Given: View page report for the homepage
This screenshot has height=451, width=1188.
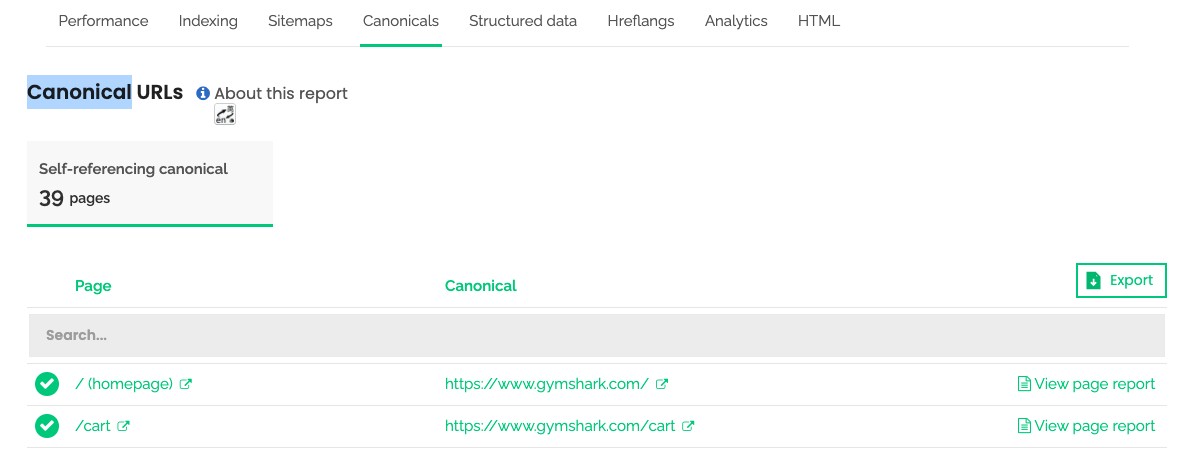Looking at the screenshot, I should pos(1086,384).
